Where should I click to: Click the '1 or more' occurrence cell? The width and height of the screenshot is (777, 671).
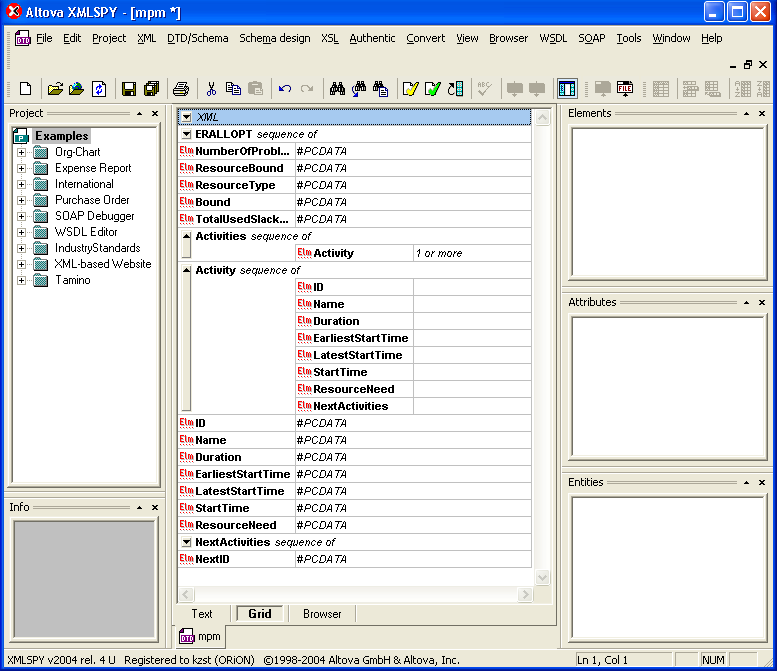pyautogui.click(x=472, y=253)
